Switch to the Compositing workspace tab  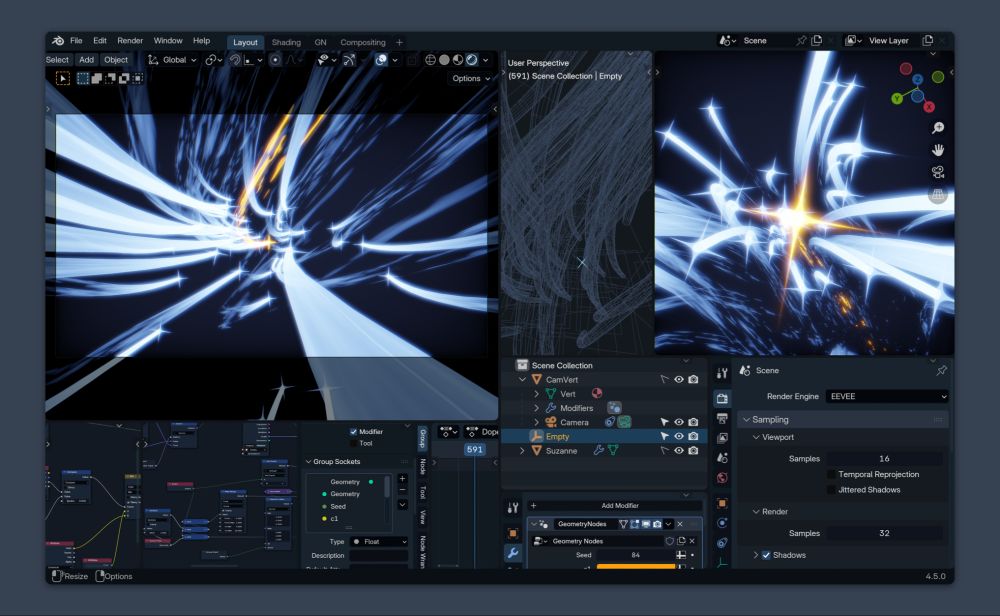coord(363,42)
